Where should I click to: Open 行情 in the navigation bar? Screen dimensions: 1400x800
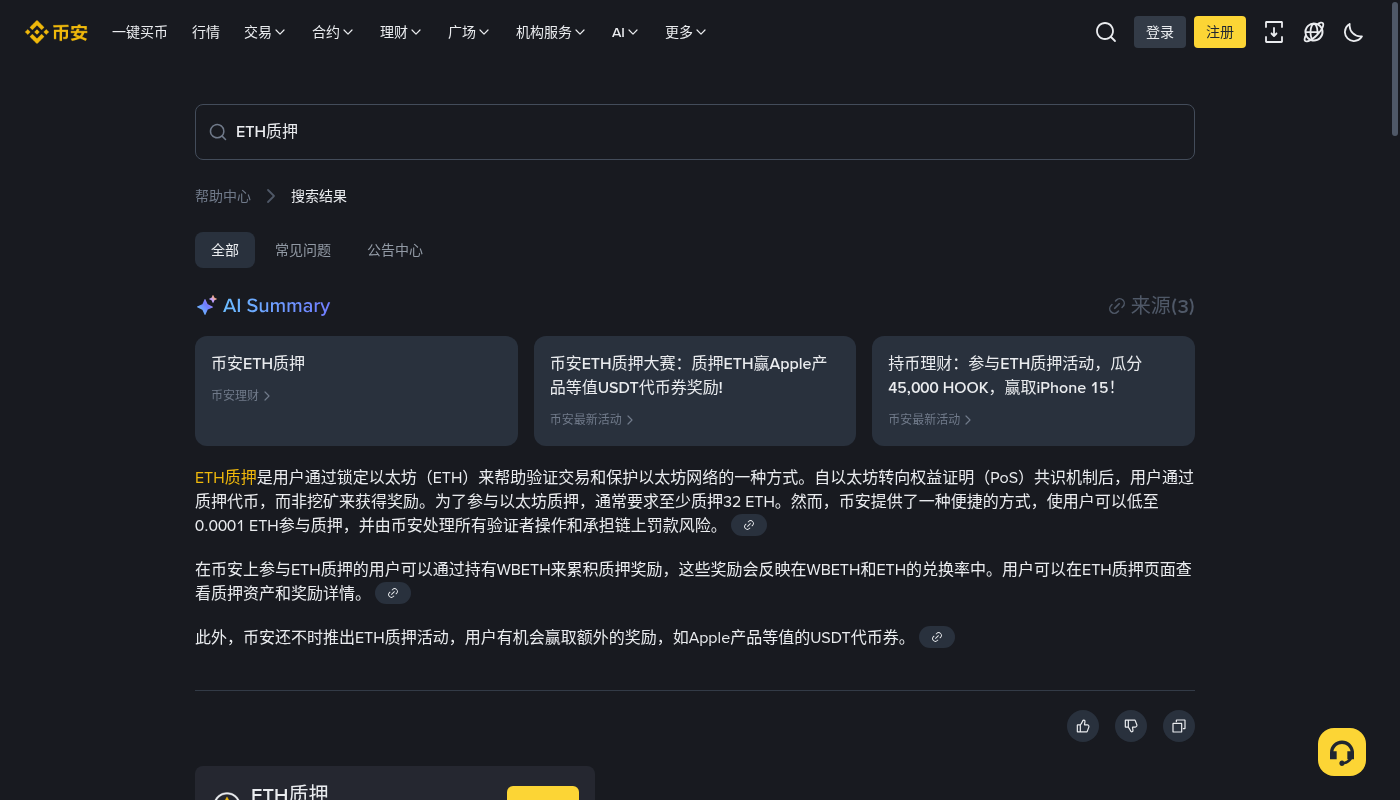(x=206, y=32)
